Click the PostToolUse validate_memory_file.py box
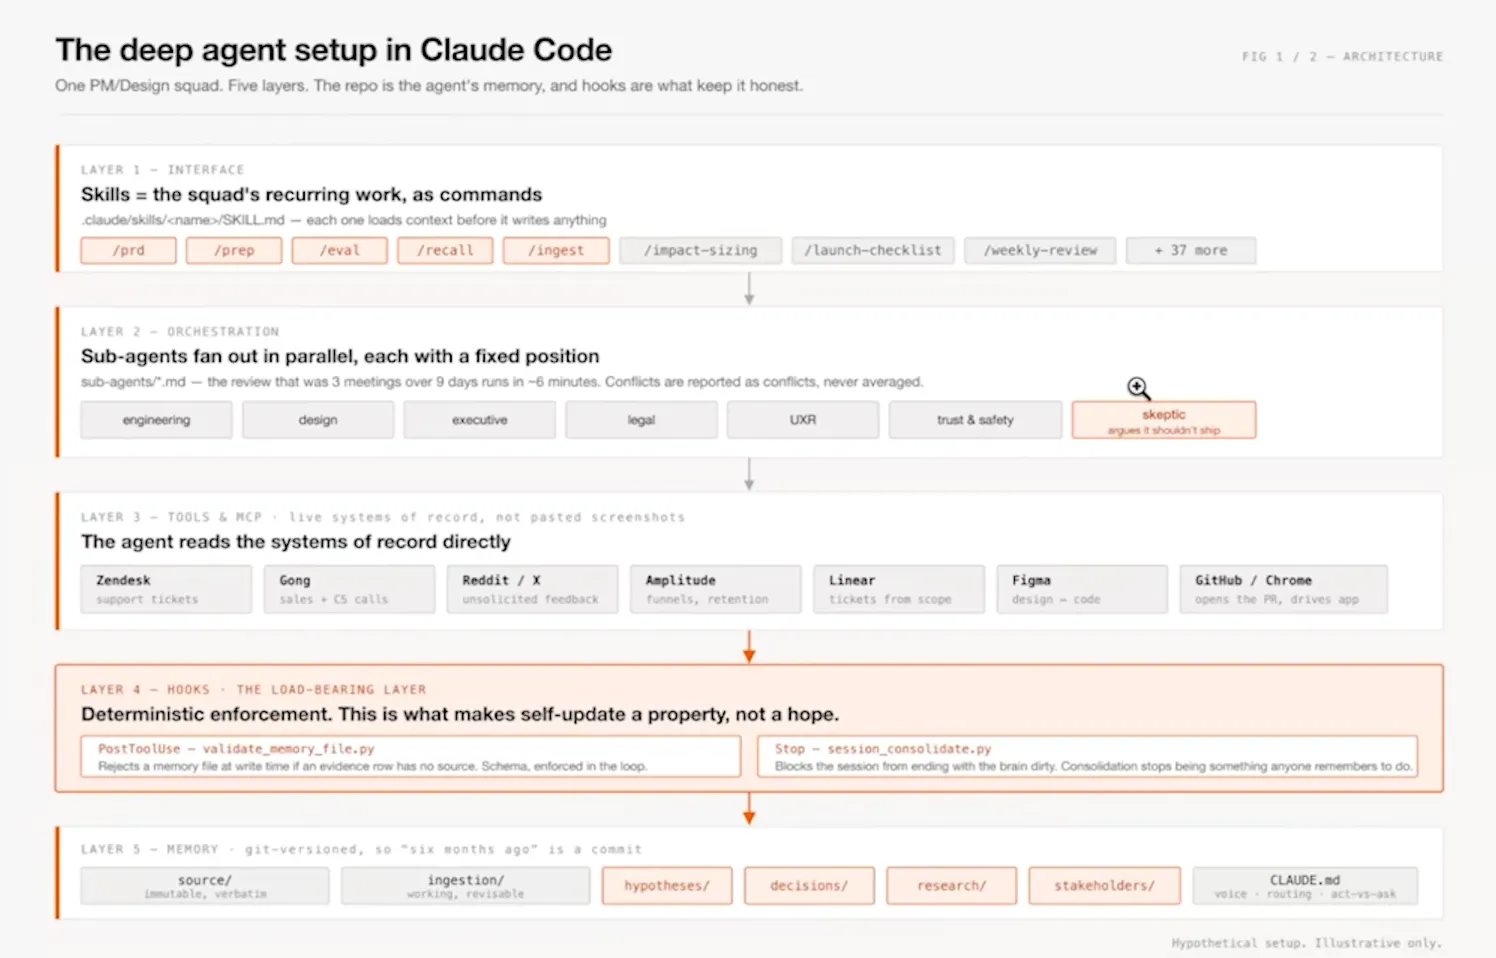Image resolution: width=1496 pixels, height=958 pixels. (411, 756)
